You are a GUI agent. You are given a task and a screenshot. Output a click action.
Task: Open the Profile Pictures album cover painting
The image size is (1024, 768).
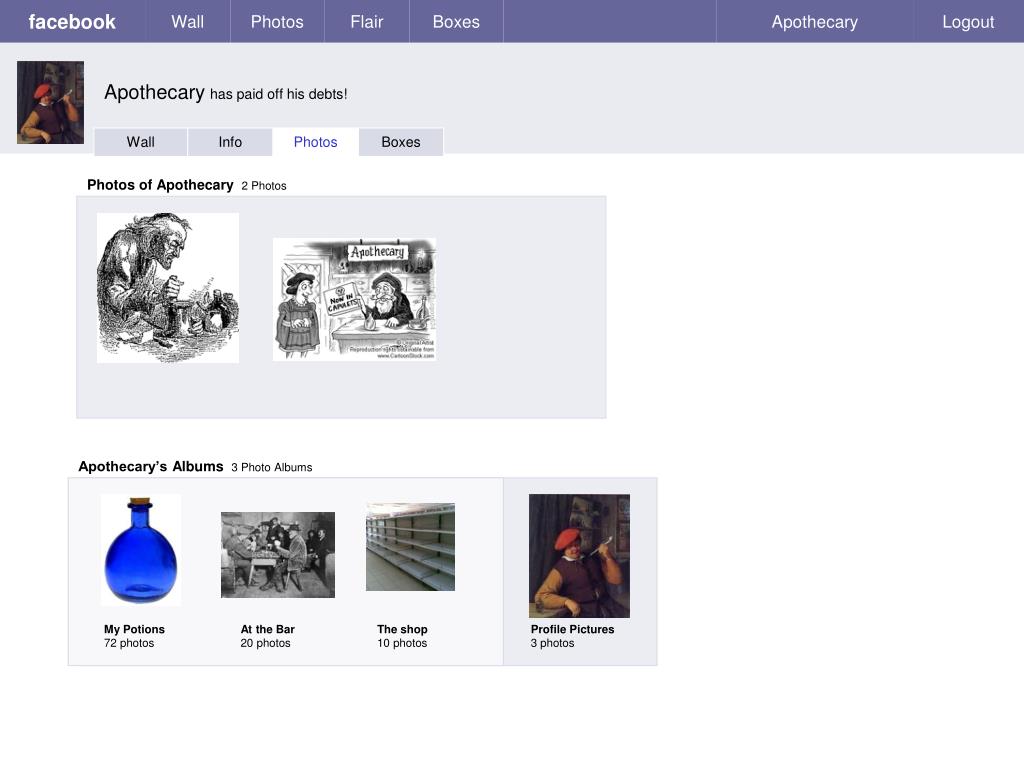(x=579, y=556)
